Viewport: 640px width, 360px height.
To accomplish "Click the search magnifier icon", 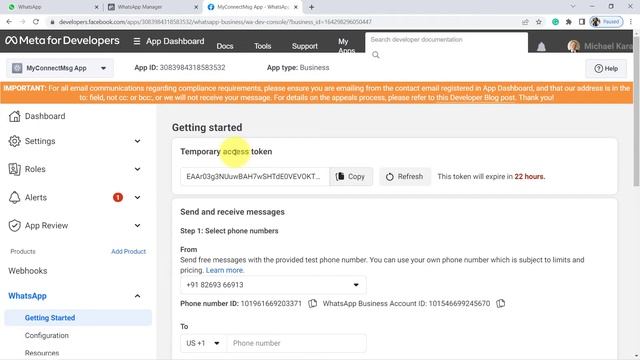I will 376,55.
